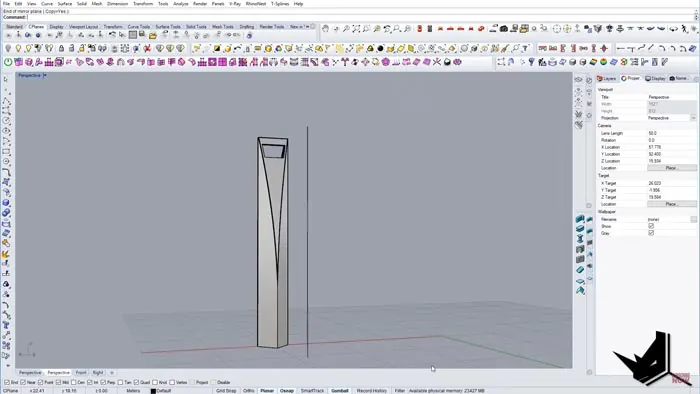Toggle SmartTrack in status bar

[x=312, y=391]
